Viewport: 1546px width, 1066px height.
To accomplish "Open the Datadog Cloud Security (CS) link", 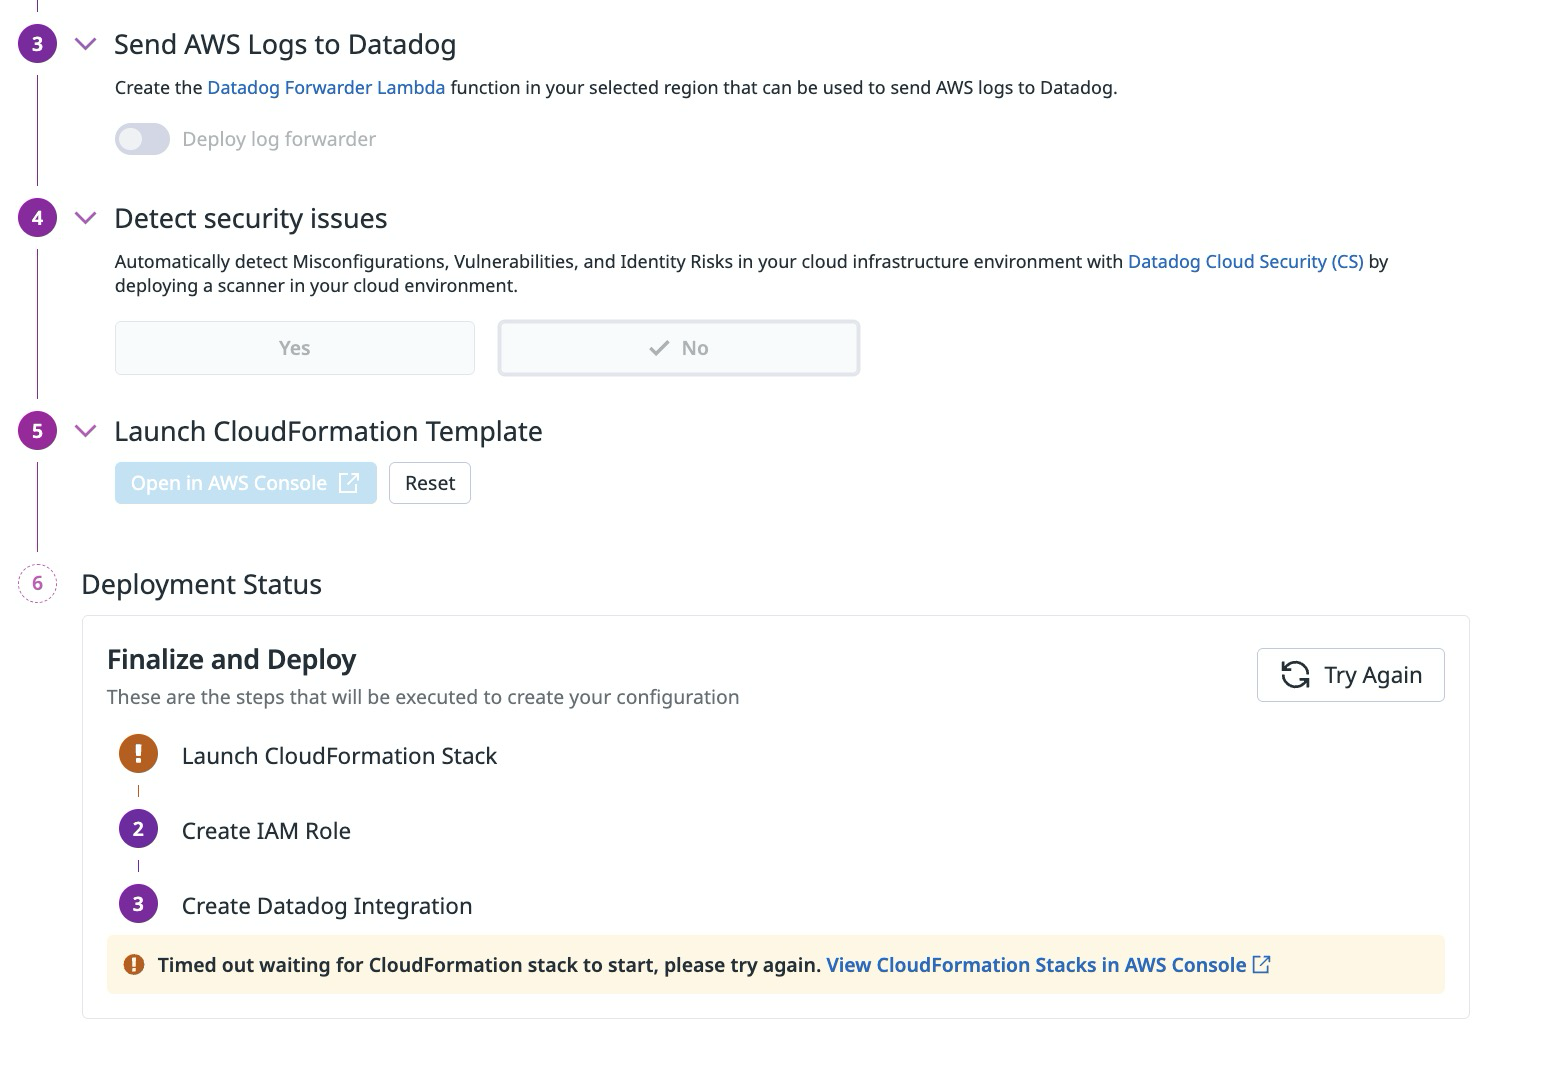I will pos(1245,261).
